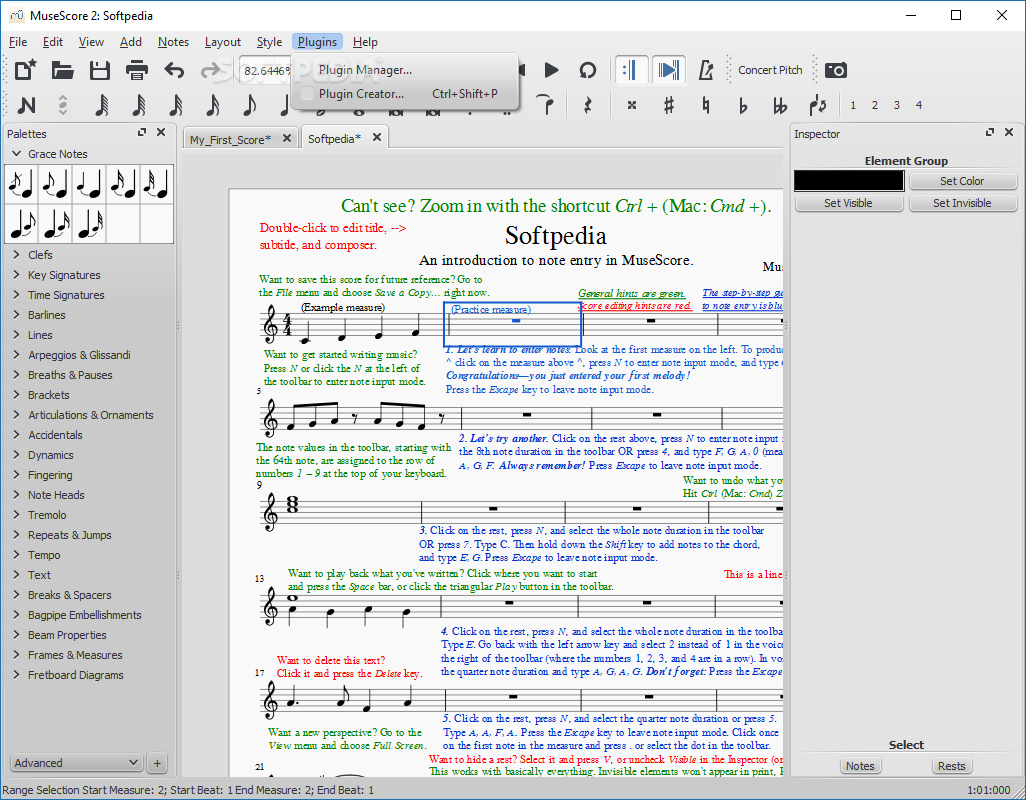Flip note direction icon

tap(817, 105)
